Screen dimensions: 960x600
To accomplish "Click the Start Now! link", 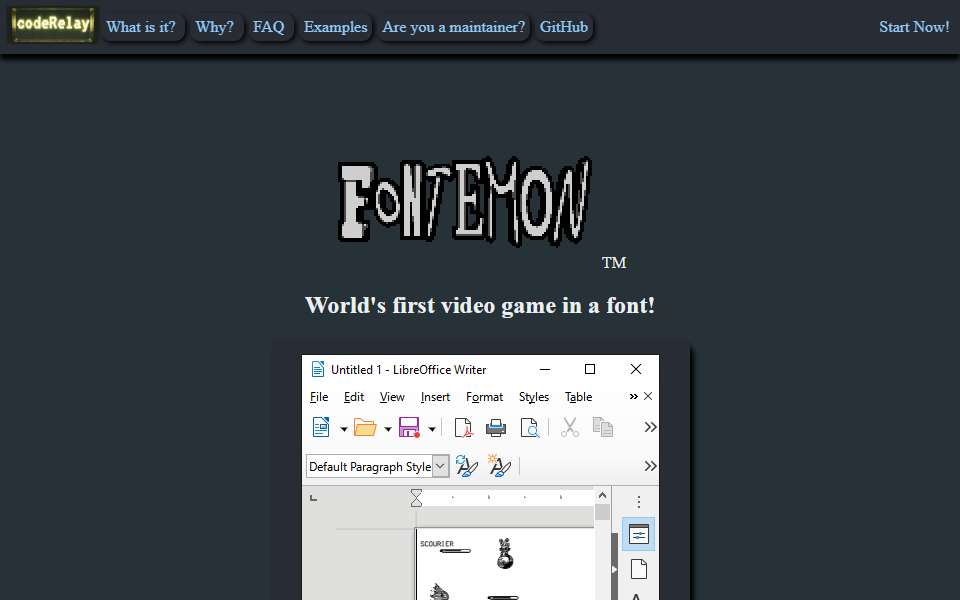I will click(x=914, y=27).
